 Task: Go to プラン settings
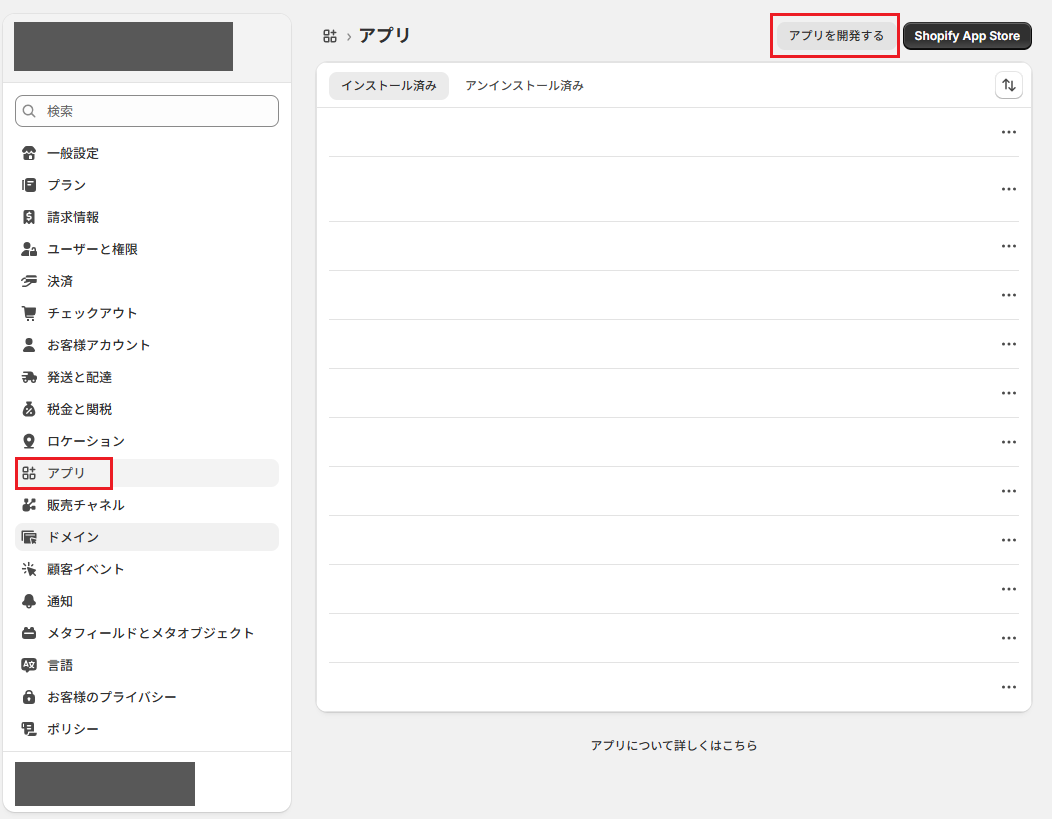pos(146,185)
